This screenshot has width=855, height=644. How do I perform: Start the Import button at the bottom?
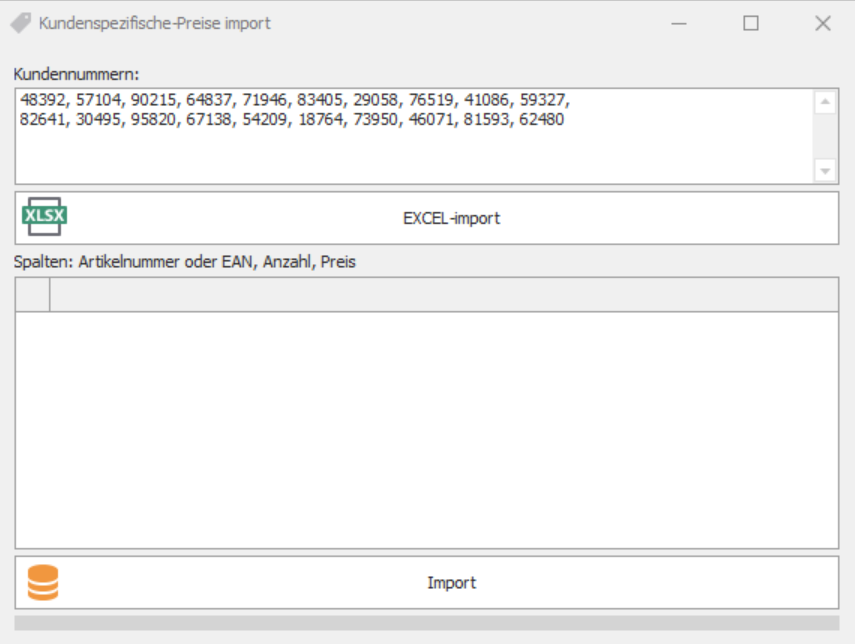(x=451, y=583)
